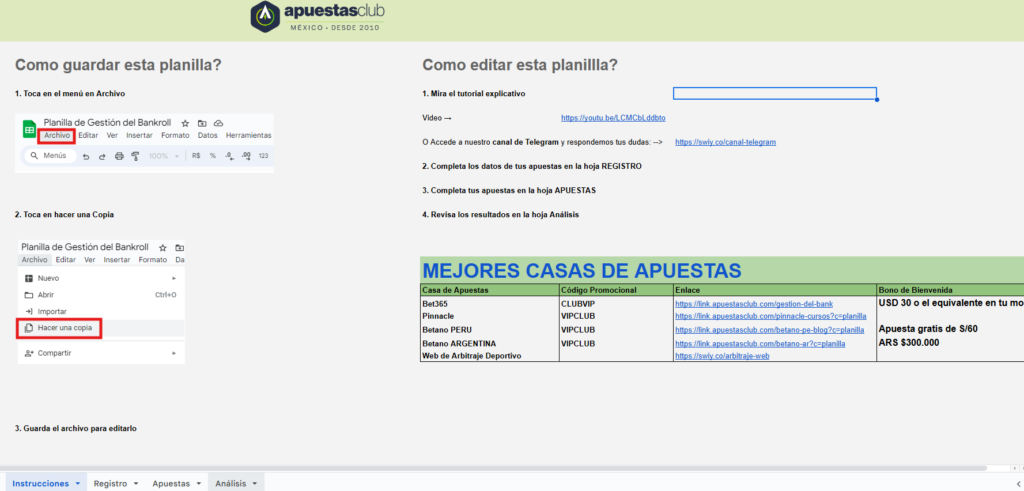Click the green Sheets logo in first tutorial image
Screen dimensions: 1024x491
pos(29,129)
